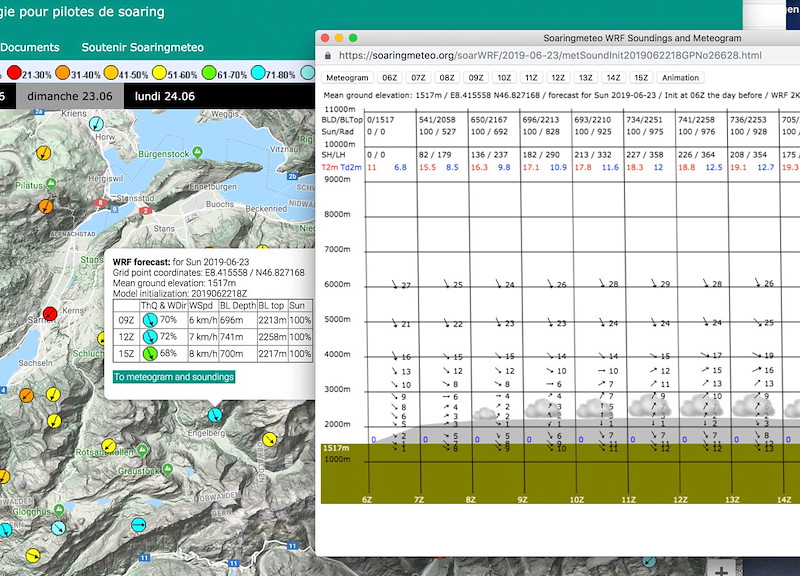The width and height of the screenshot is (800, 576).
Task: Click 8 km/h wind speed in 15Z row
Action: [203, 354]
